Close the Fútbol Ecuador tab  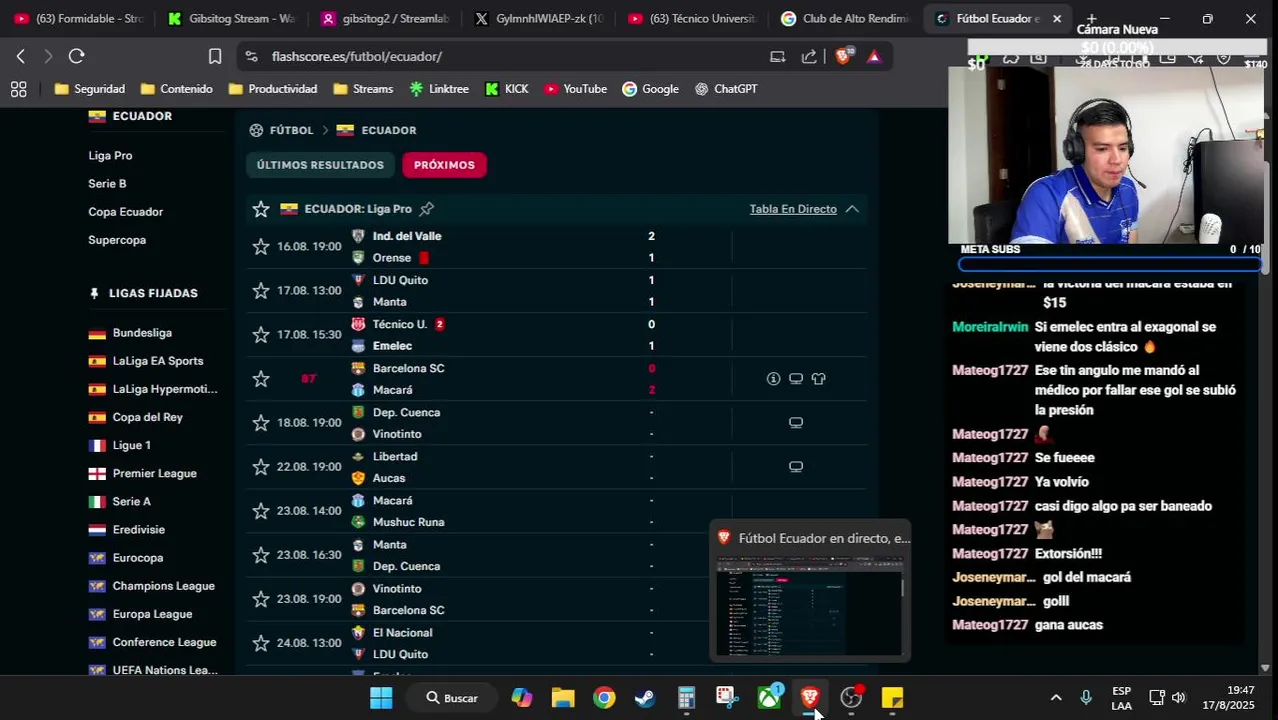(x=1057, y=19)
